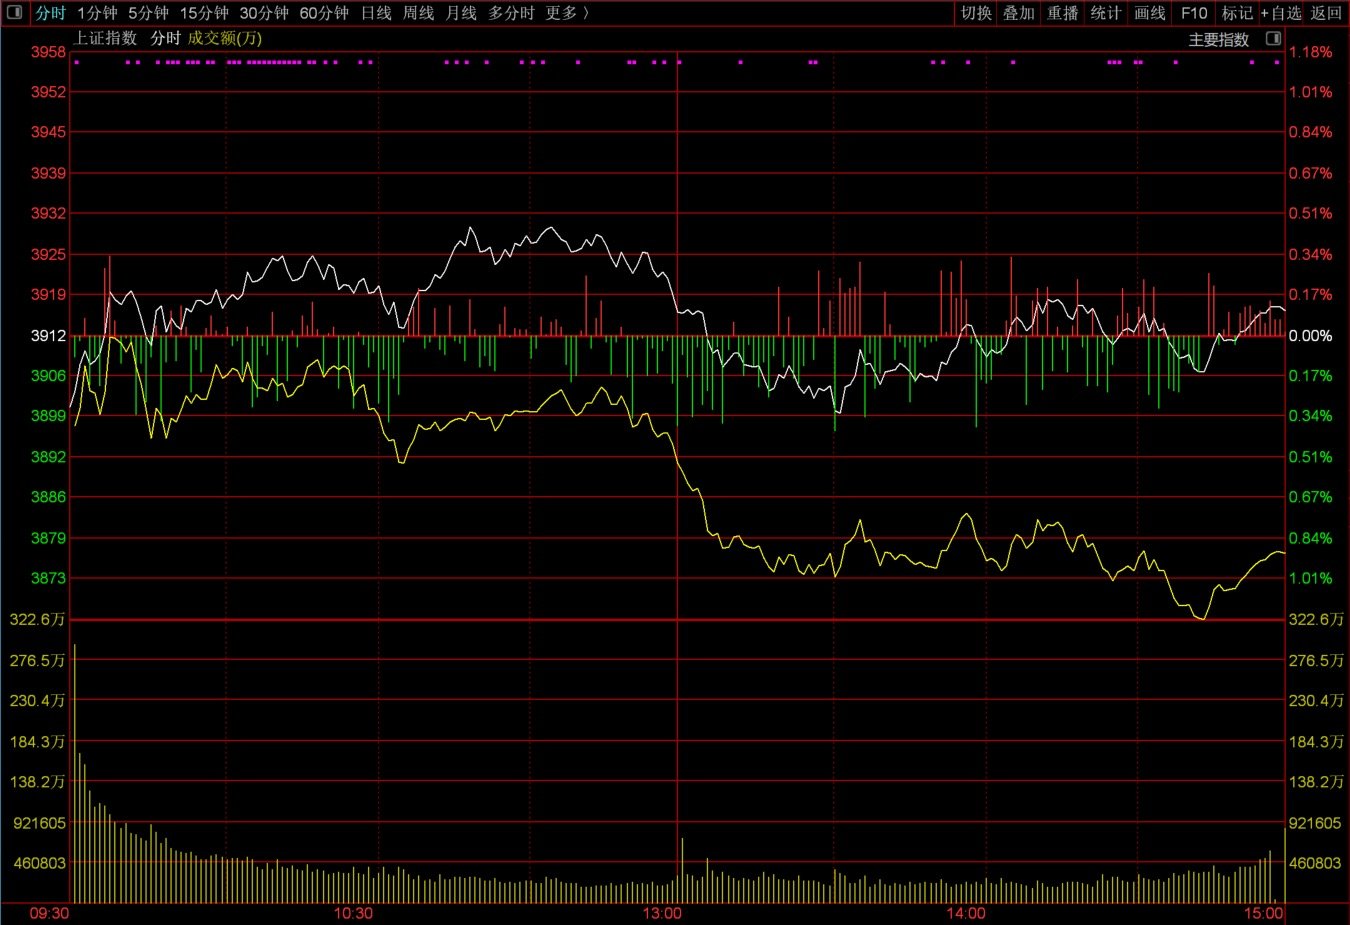1350x925 pixels.
Task: Click the 切换 switch button
Action: (x=976, y=13)
